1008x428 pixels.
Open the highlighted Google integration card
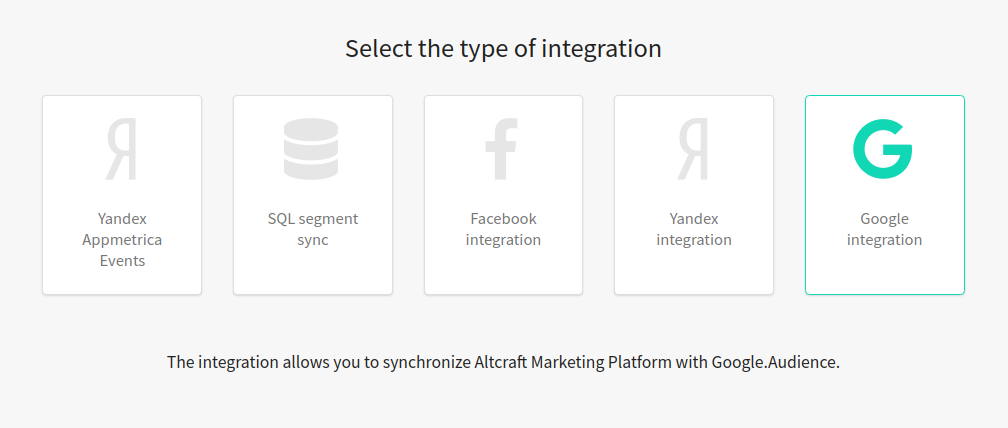(x=885, y=195)
